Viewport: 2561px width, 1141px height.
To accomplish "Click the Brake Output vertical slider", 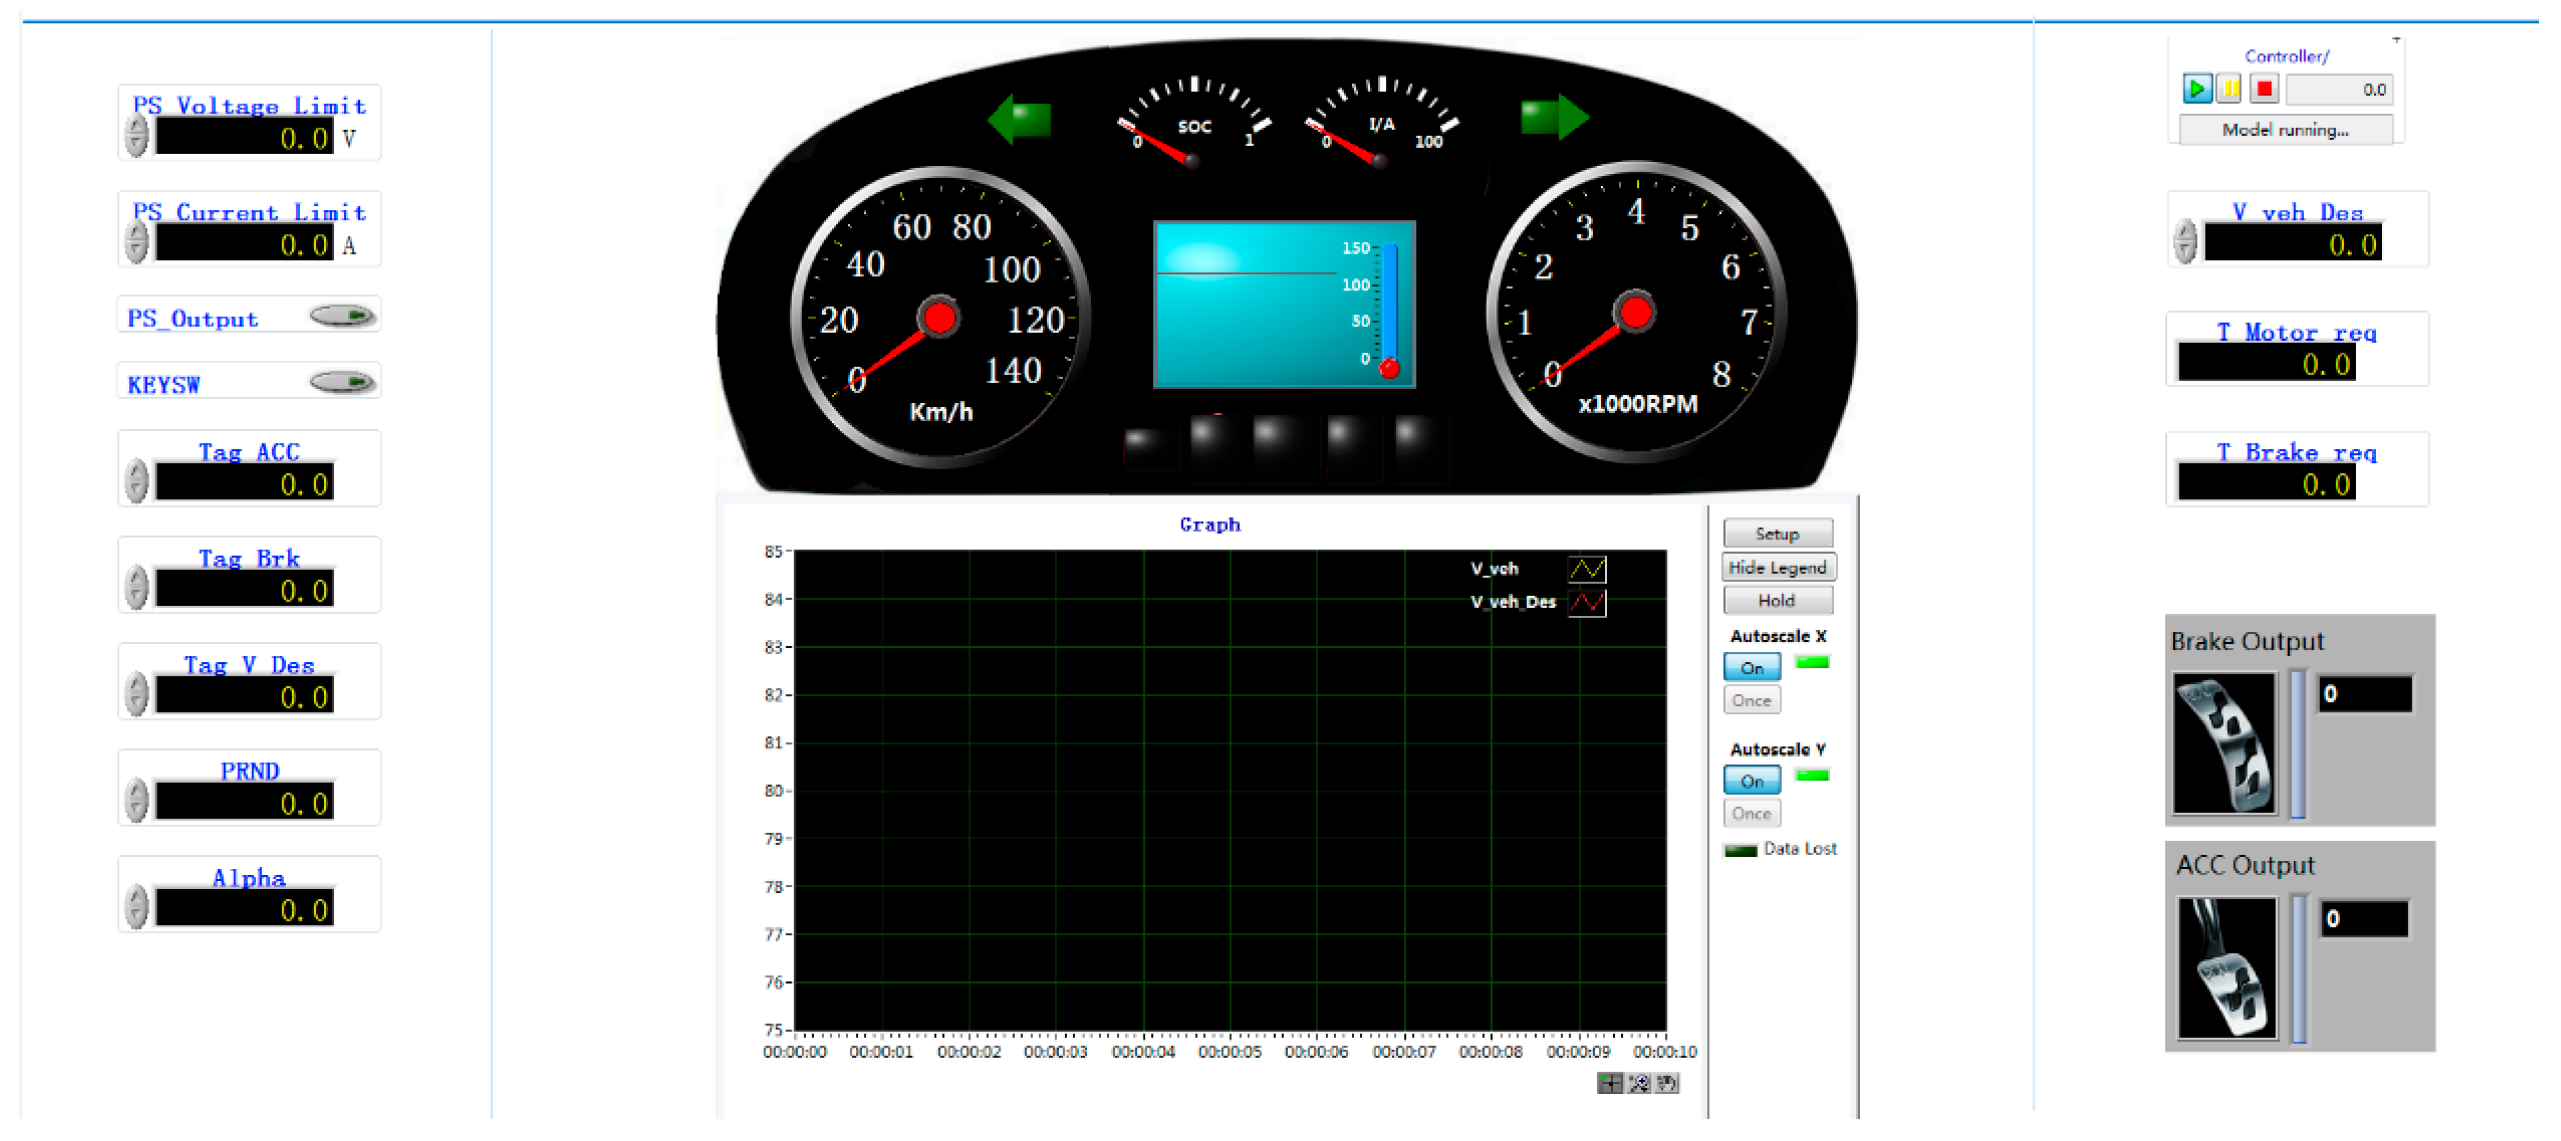I will pyautogui.click(x=2297, y=743).
